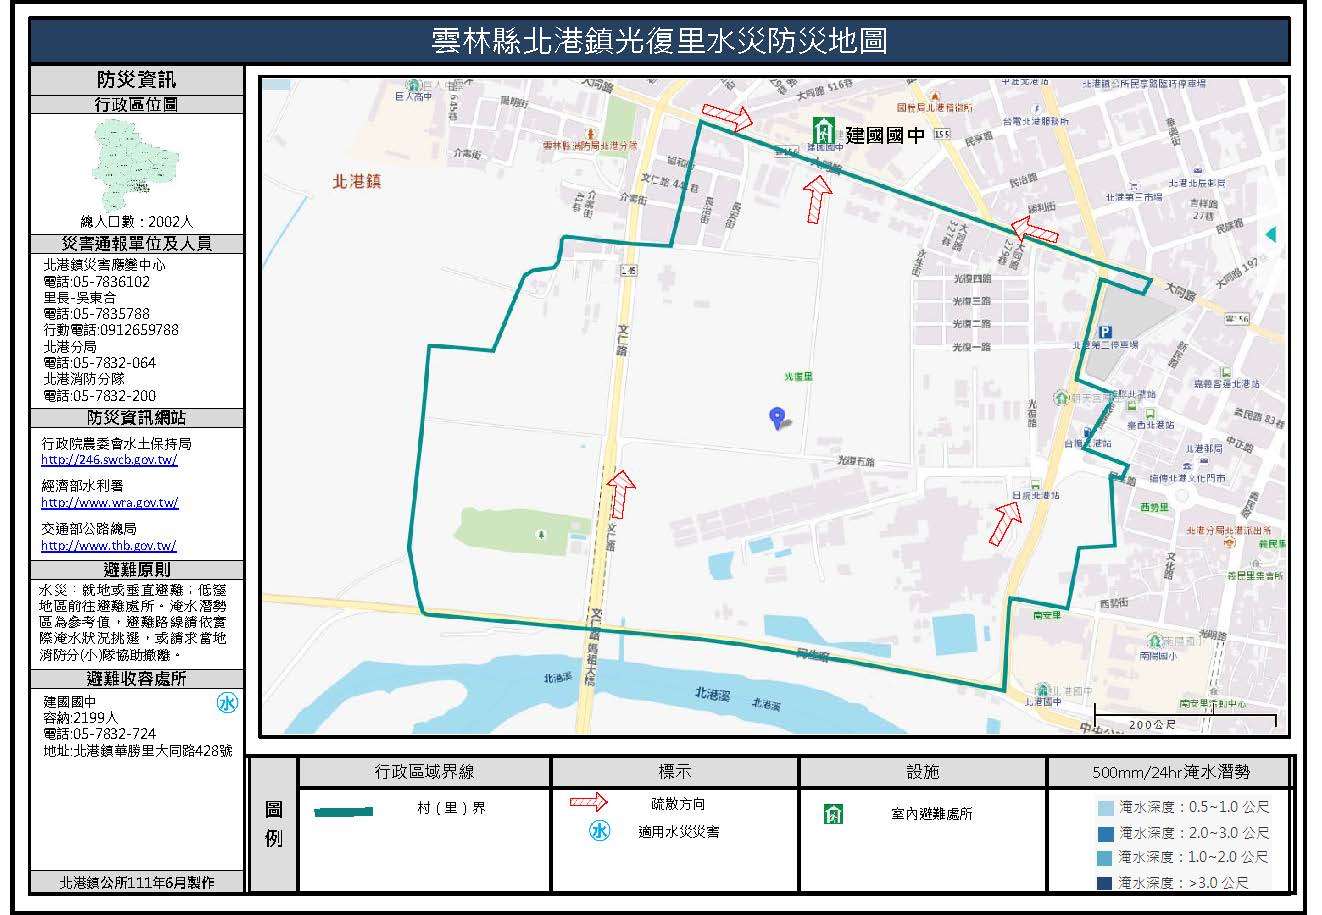1322x915 pixels.
Task: Click the 行政區域界線 legend header
Action: coord(424,772)
